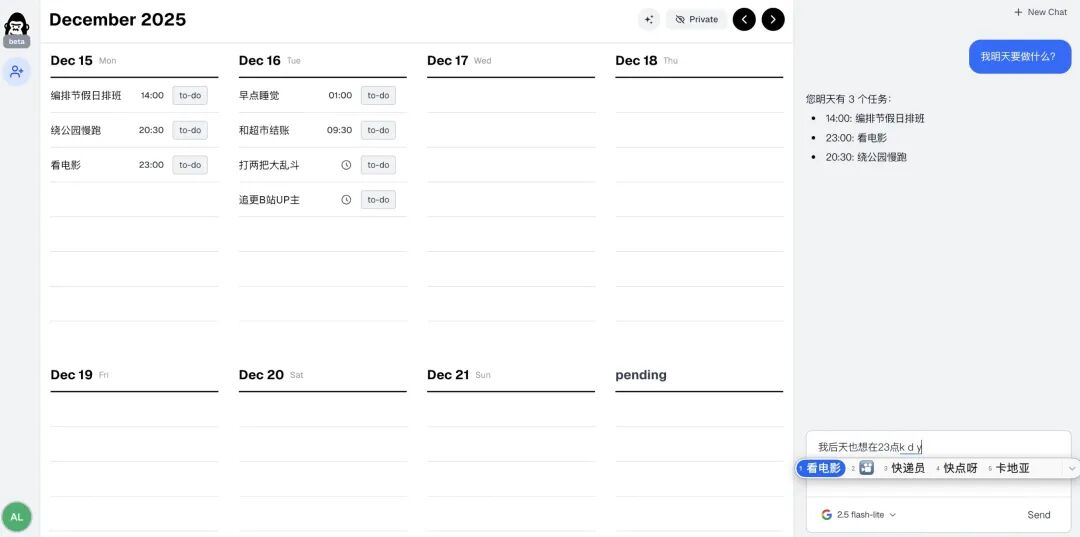Image resolution: width=1080 pixels, height=537 pixels.
Task: Open the add user icon in sidebar
Action: 16,72
